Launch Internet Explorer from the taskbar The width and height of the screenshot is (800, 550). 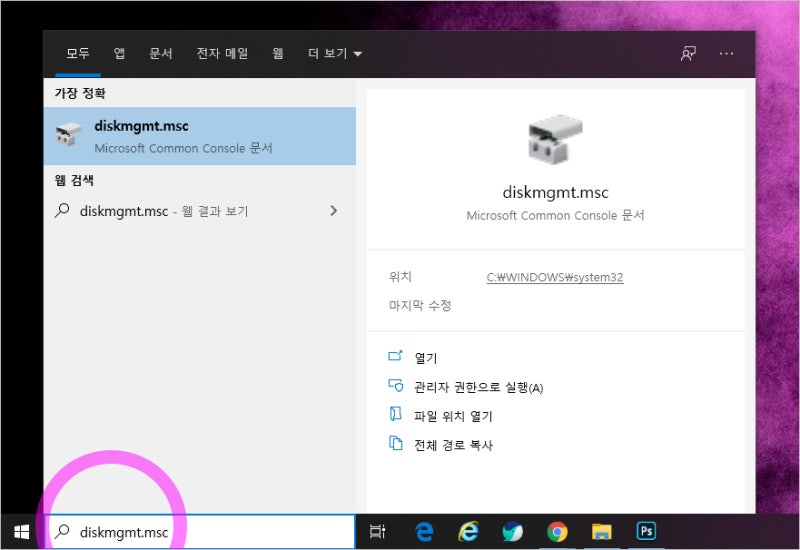[468, 532]
